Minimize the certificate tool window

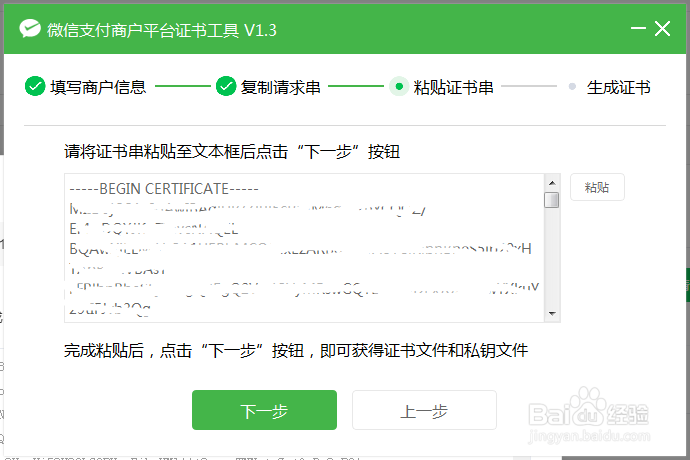click(x=638, y=29)
